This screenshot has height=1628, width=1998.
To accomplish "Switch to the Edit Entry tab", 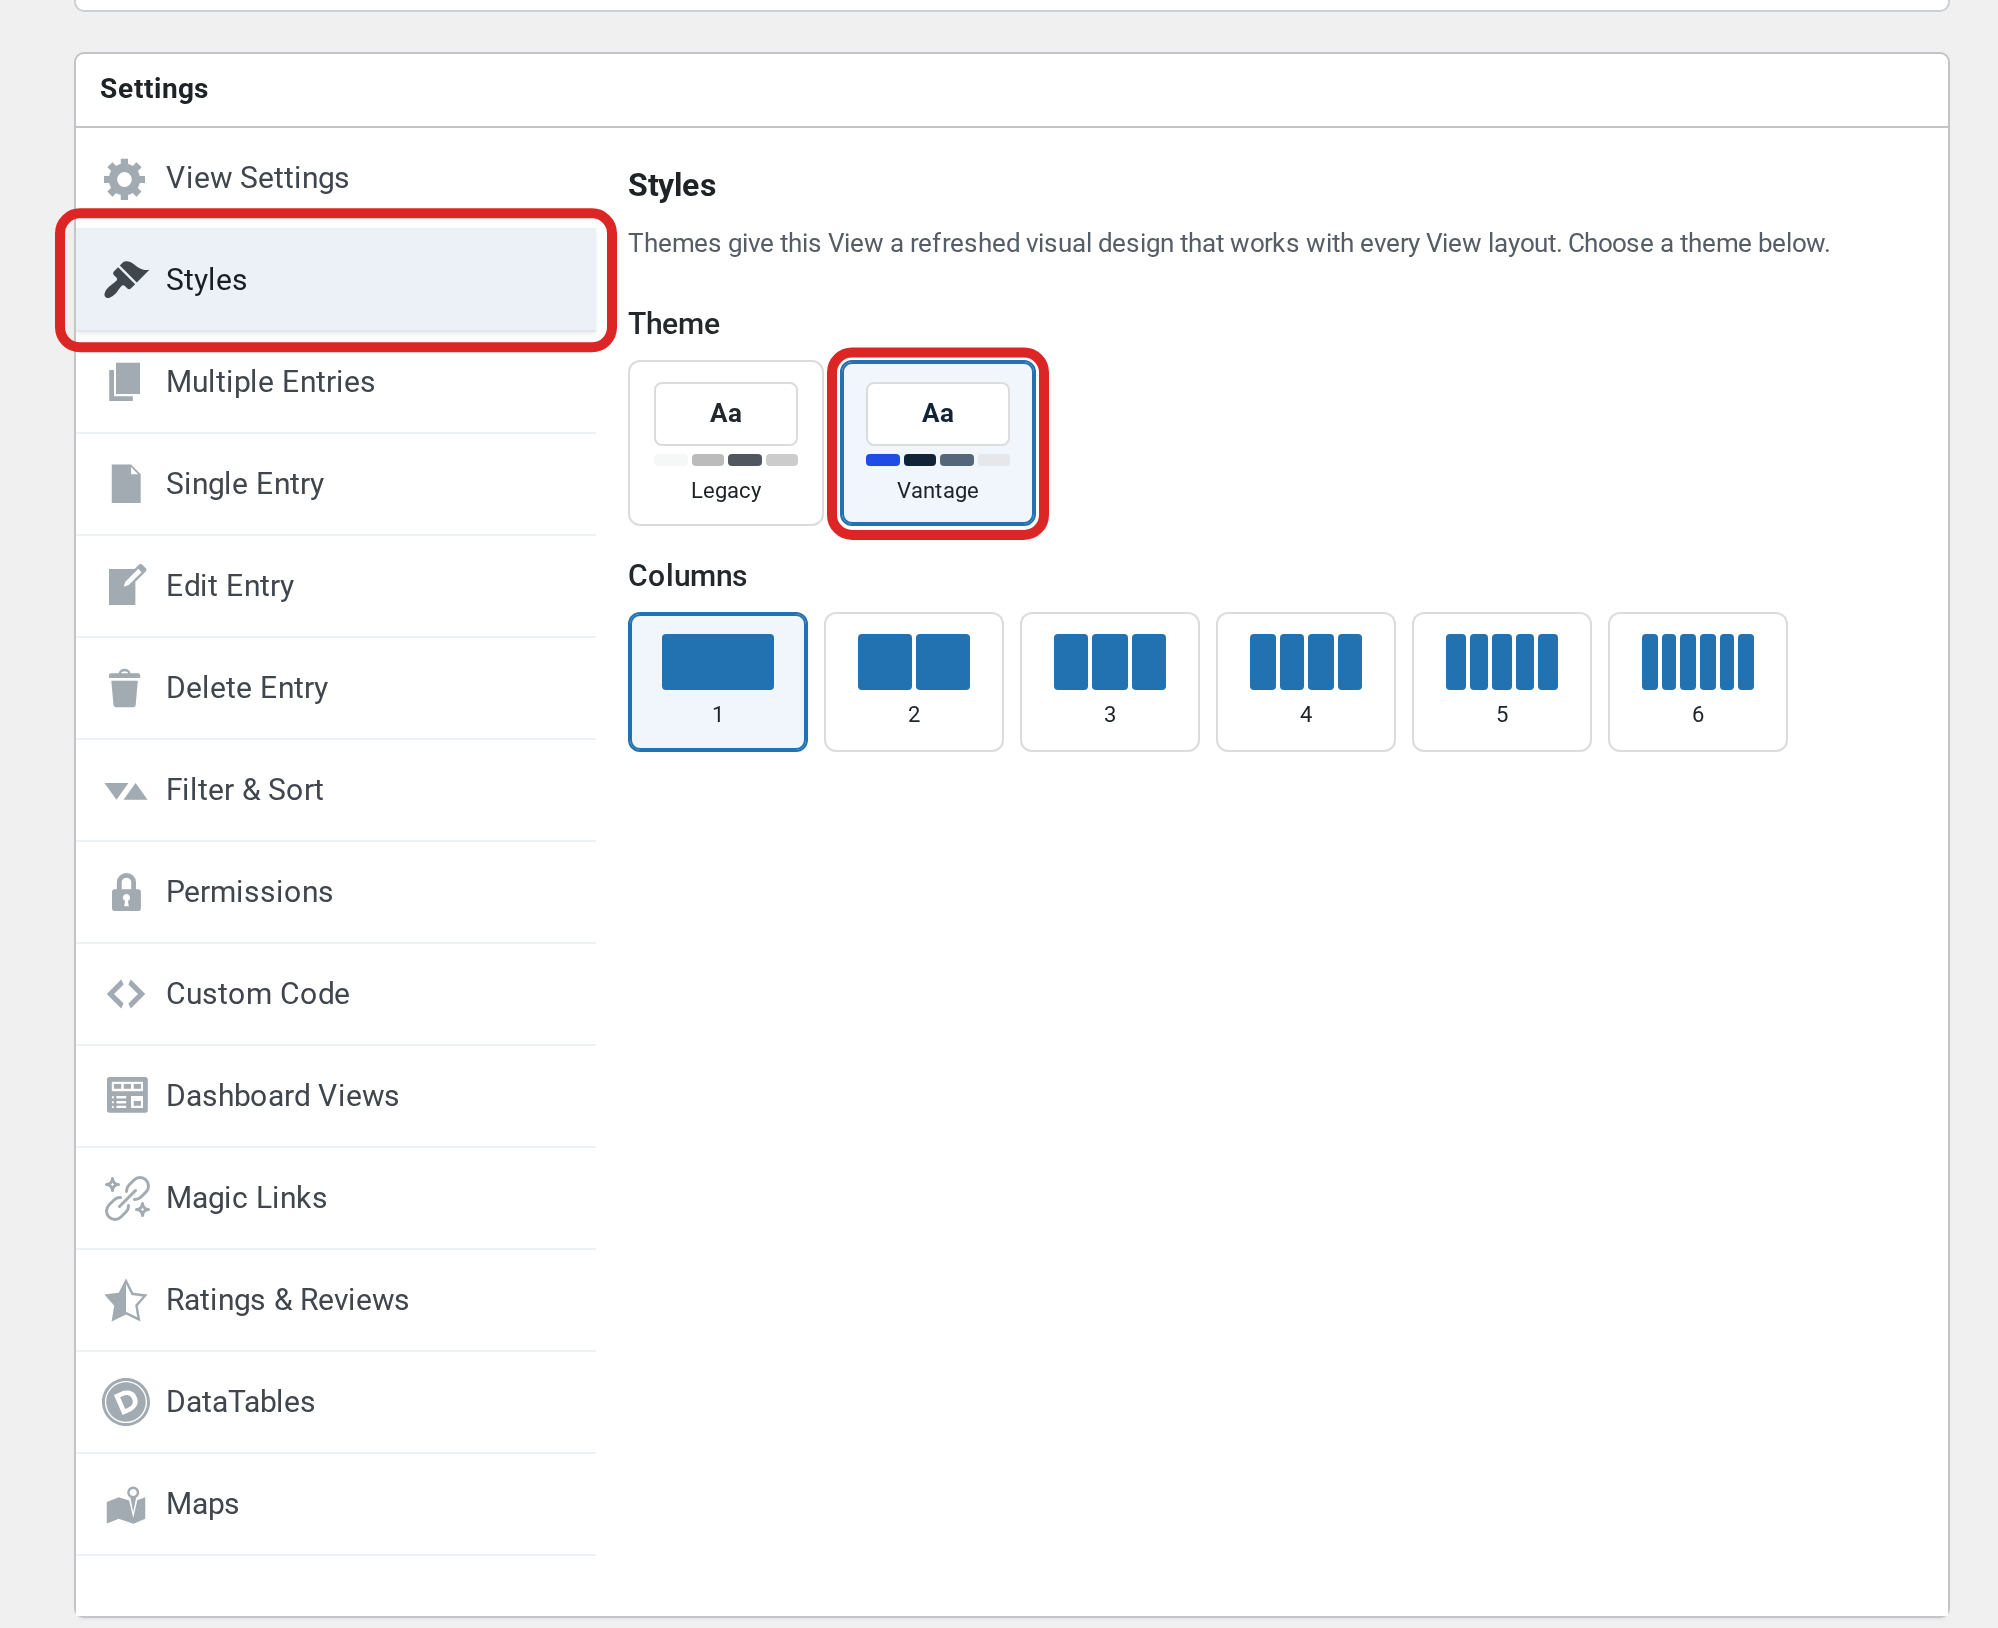I will (x=336, y=586).
